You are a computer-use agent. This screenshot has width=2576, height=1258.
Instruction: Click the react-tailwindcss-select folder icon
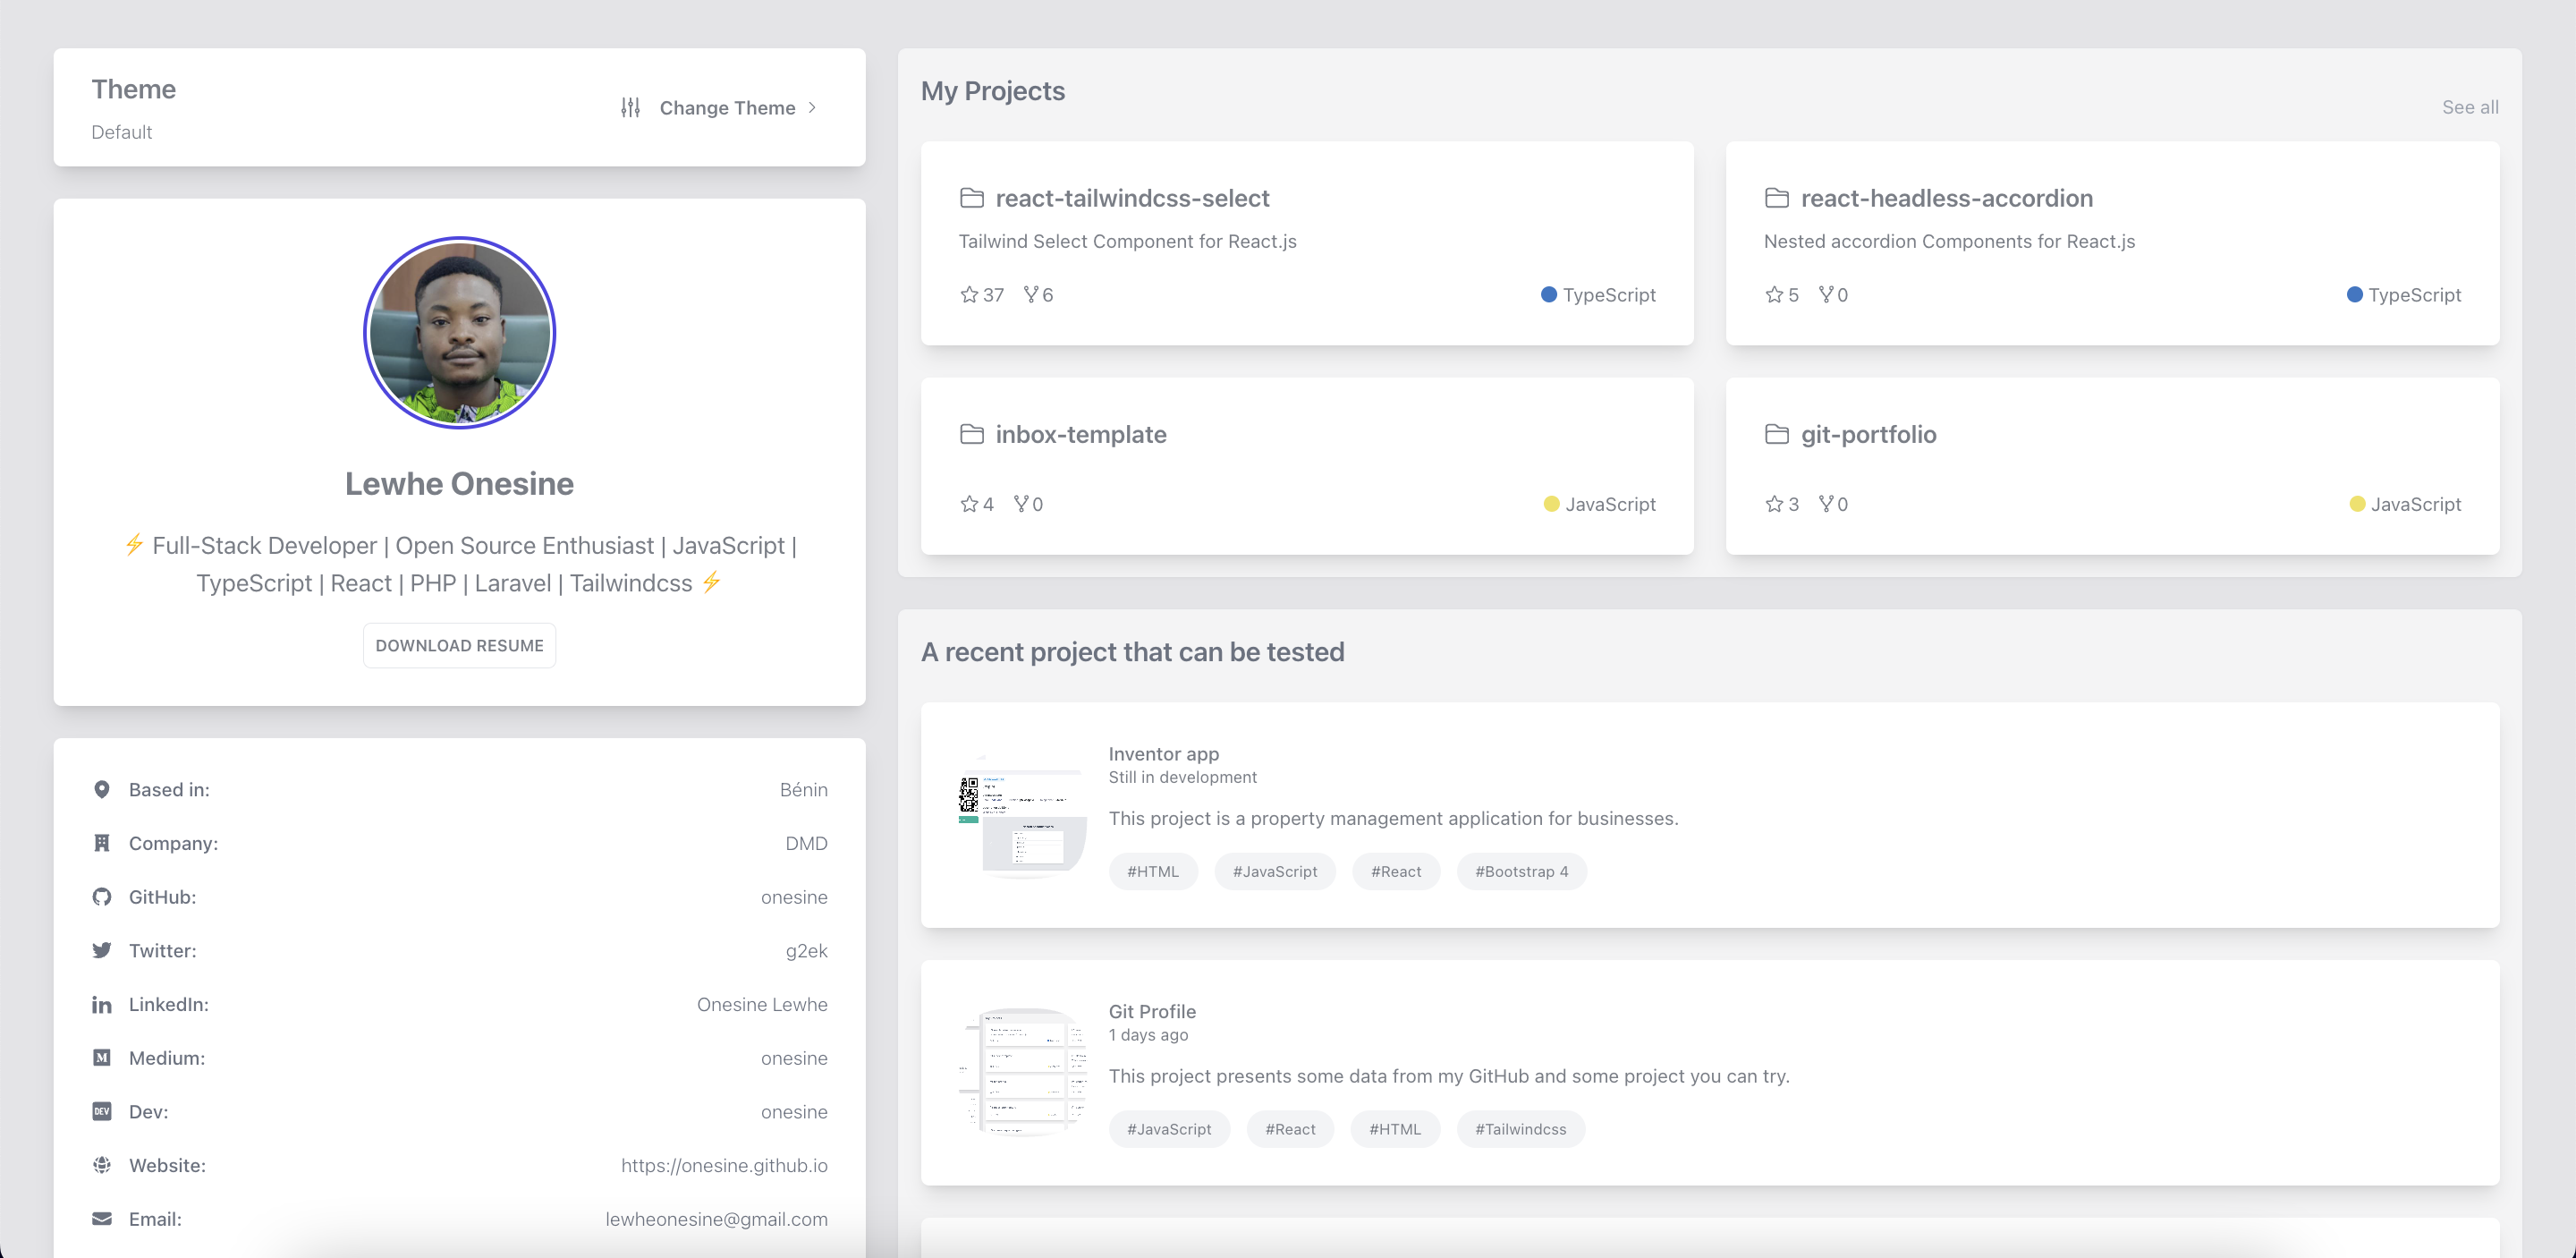971,198
